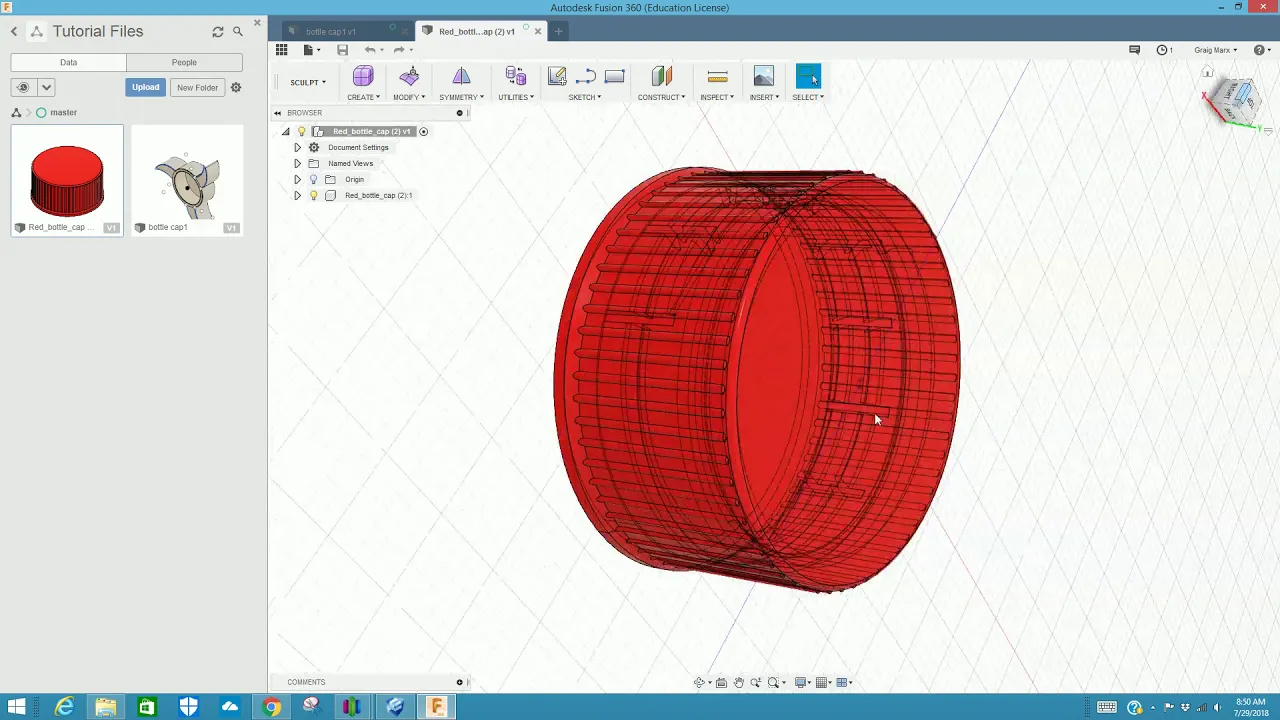Click the Redo arrow
This screenshot has height=720, width=1280.
pyautogui.click(x=398, y=50)
